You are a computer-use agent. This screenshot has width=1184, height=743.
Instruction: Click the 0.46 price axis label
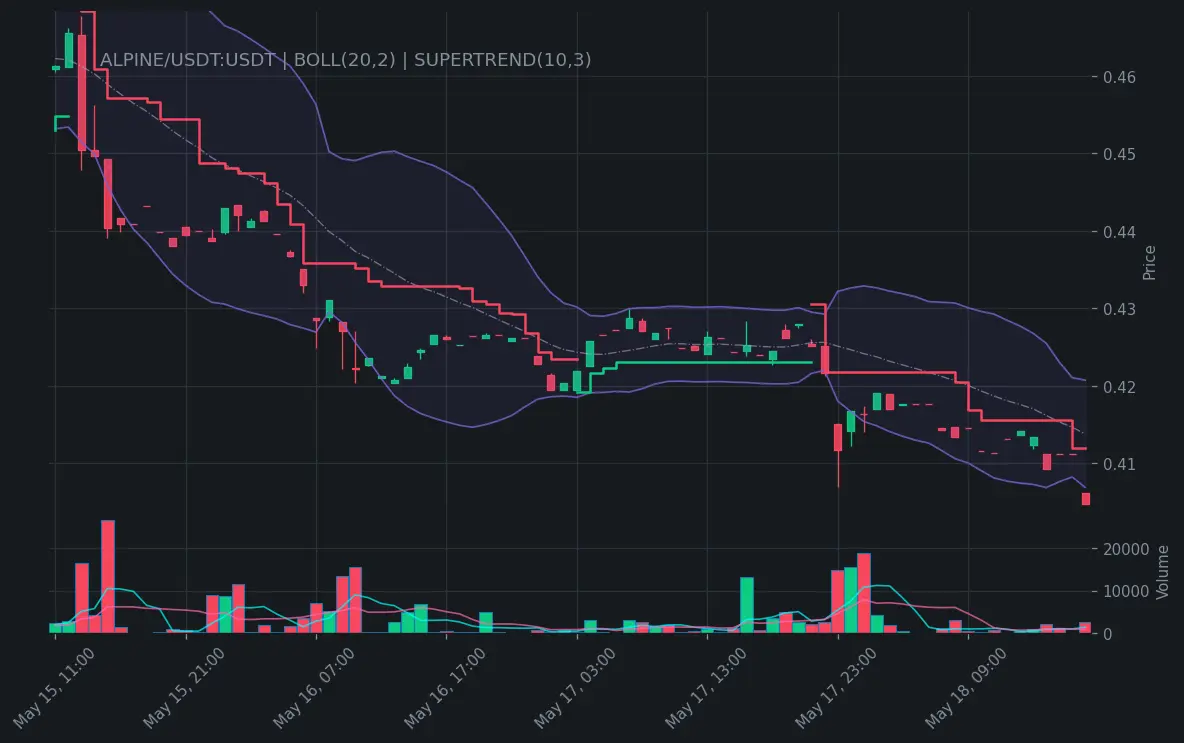1119,77
